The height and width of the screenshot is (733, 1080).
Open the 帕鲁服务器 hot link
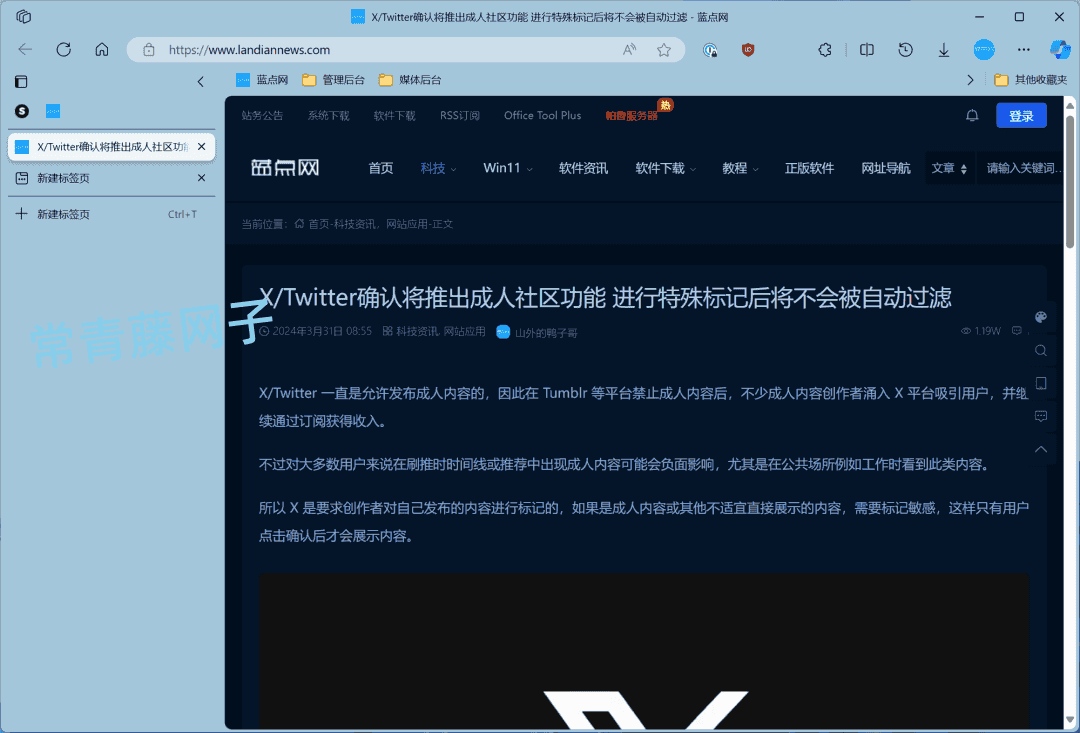pyautogui.click(x=632, y=116)
